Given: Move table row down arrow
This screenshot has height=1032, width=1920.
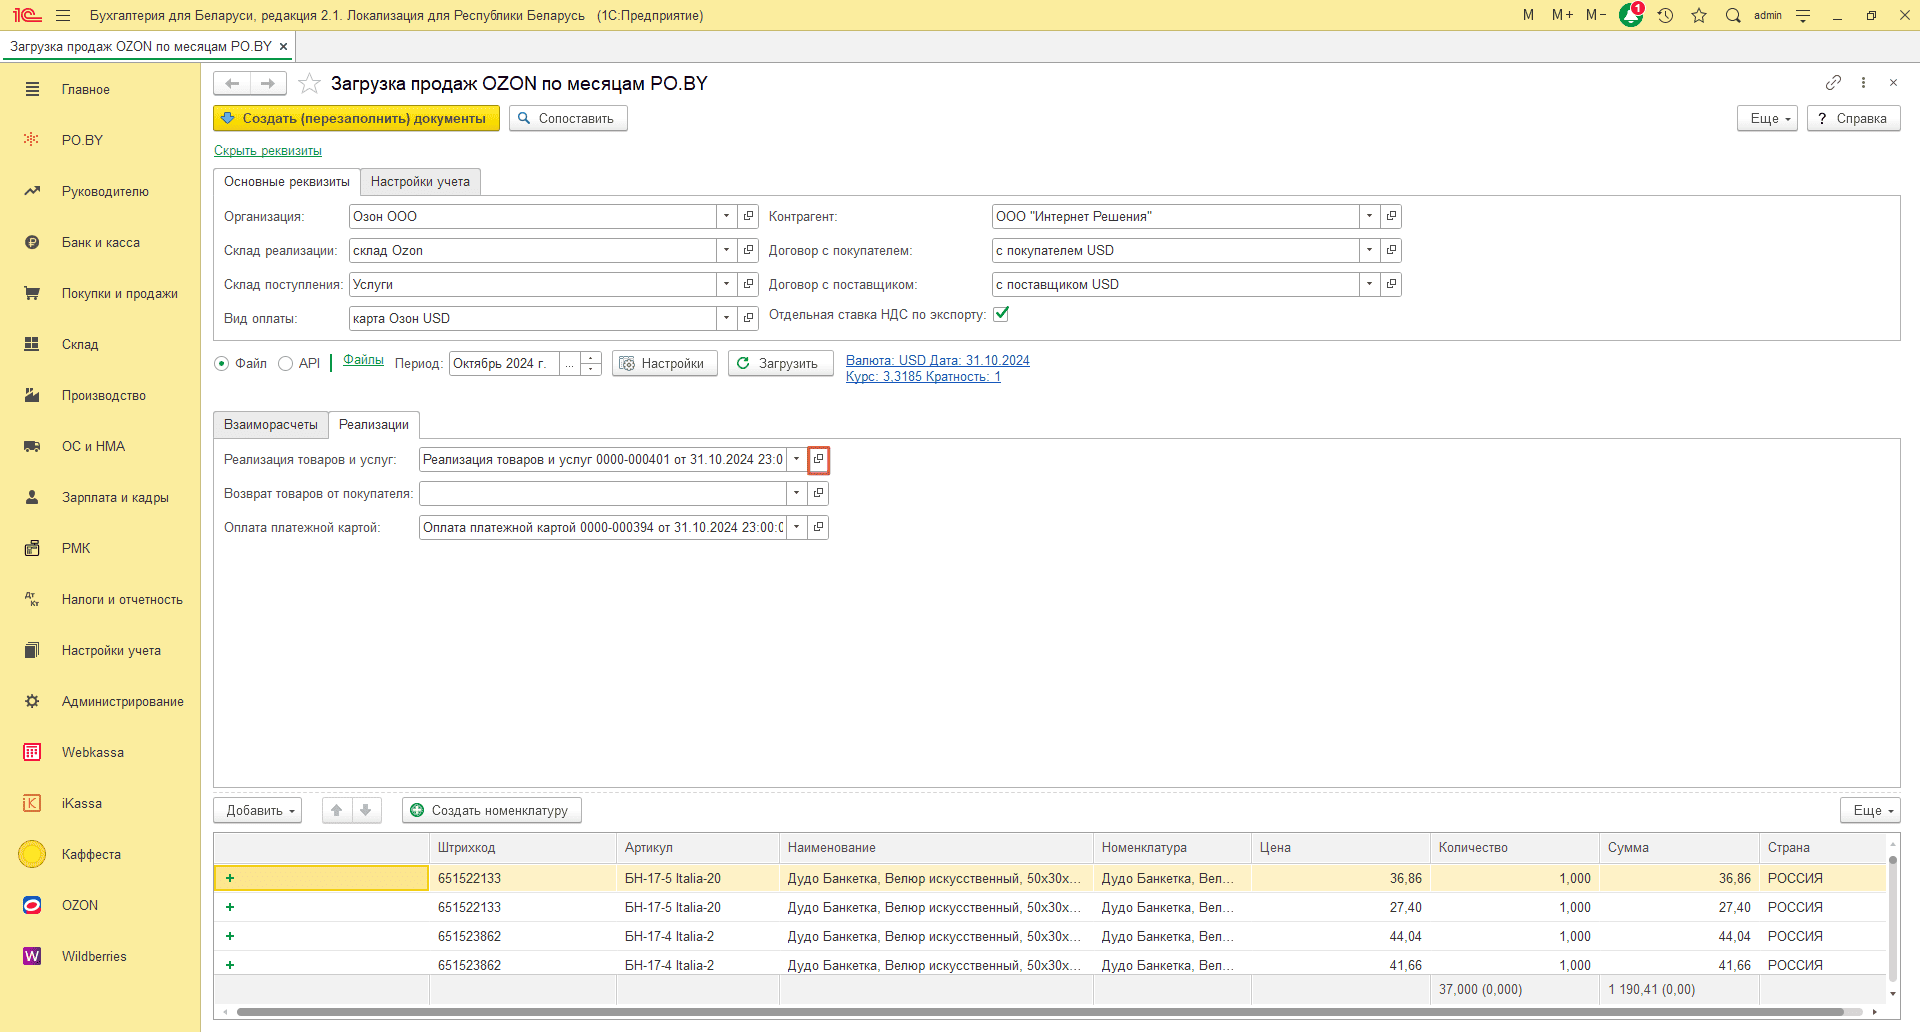Looking at the screenshot, I should click(x=366, y=810).
